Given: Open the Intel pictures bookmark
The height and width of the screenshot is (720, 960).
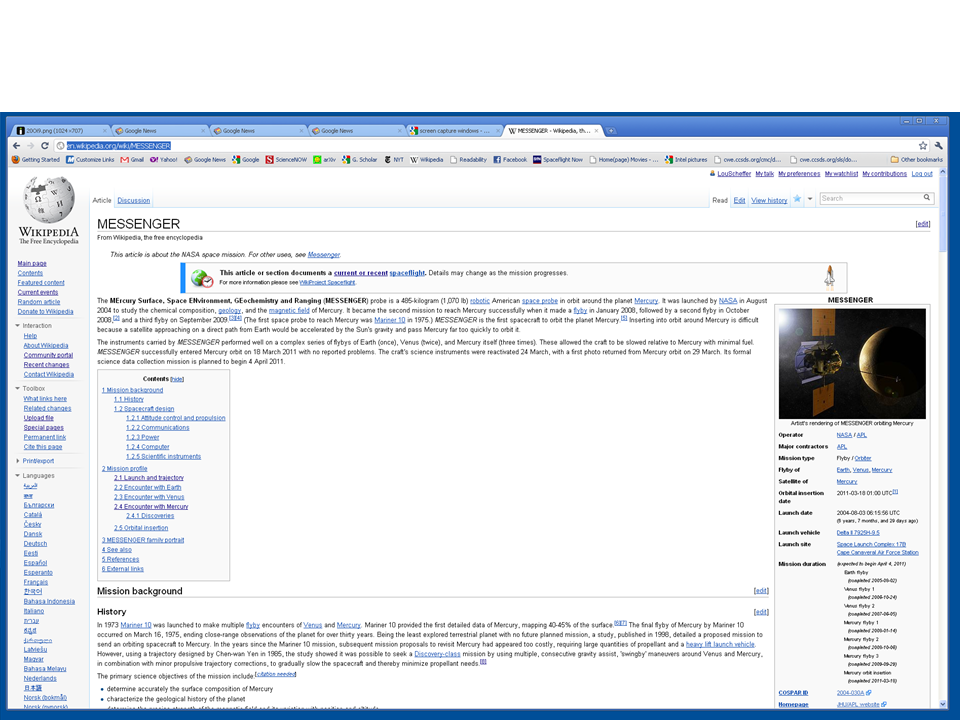Looking at the screenshot, I should coord(686,160).
